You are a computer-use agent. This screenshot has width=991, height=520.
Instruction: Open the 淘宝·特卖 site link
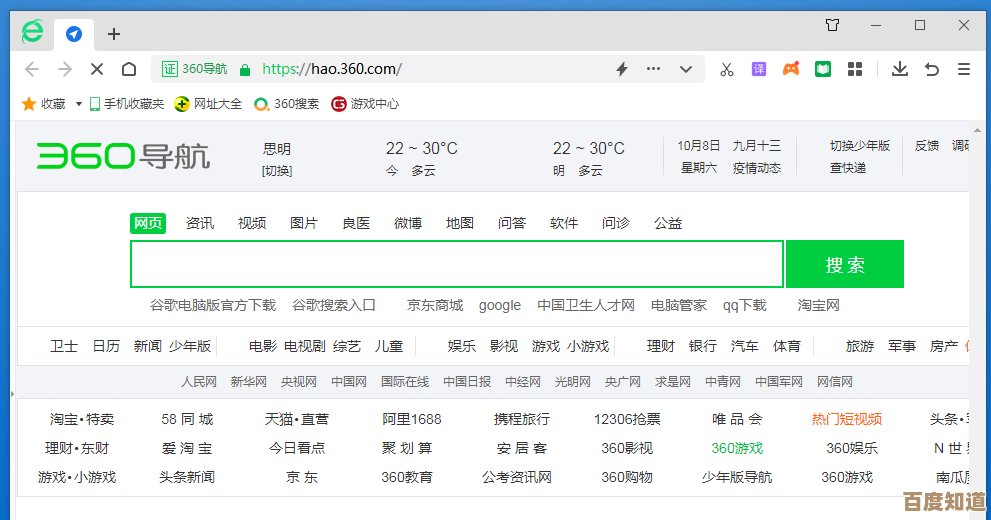[x=82, y=419]
